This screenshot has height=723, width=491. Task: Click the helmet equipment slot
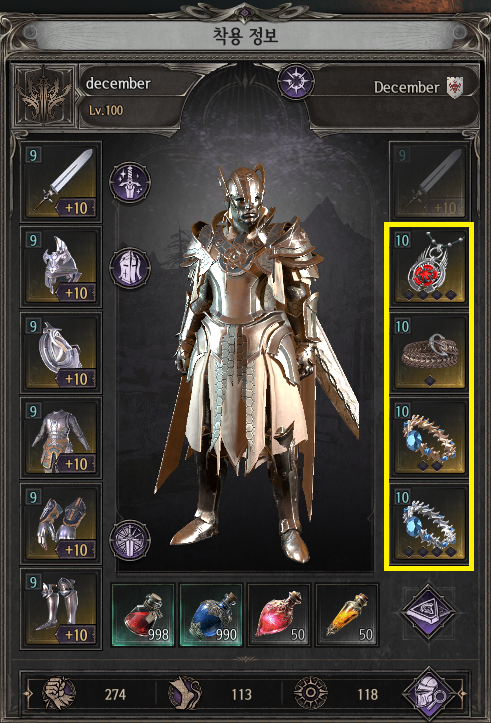(x=60, y=267)
